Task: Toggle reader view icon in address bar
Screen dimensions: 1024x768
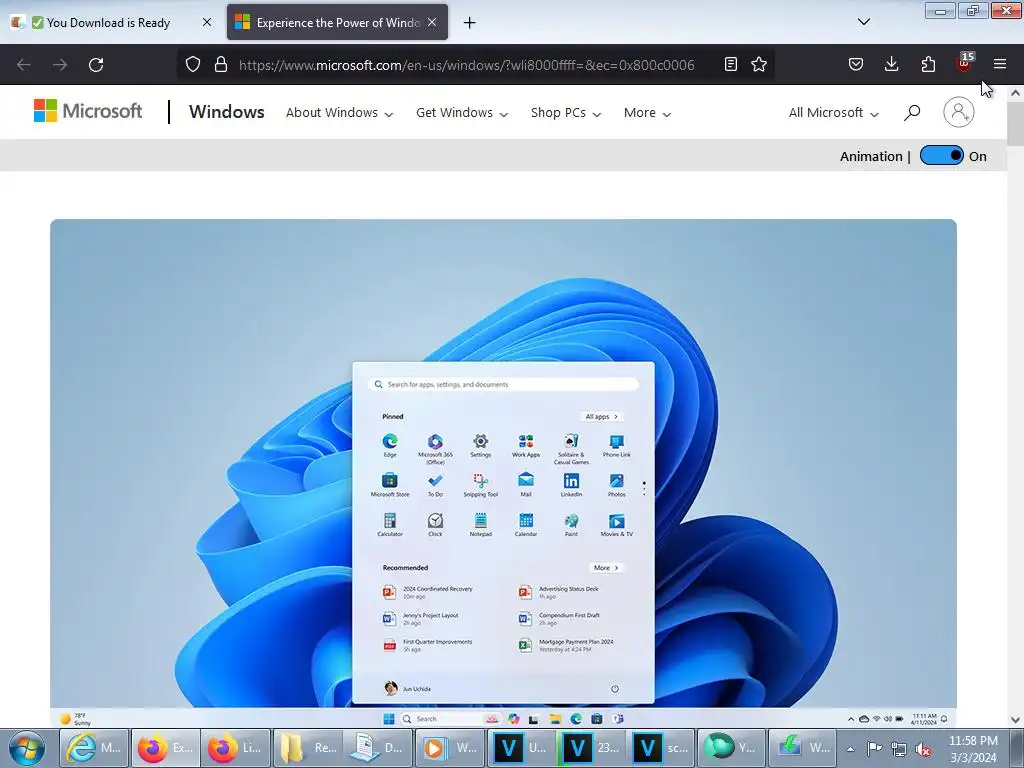Action: pyautogui.click(x=731, y=64)
